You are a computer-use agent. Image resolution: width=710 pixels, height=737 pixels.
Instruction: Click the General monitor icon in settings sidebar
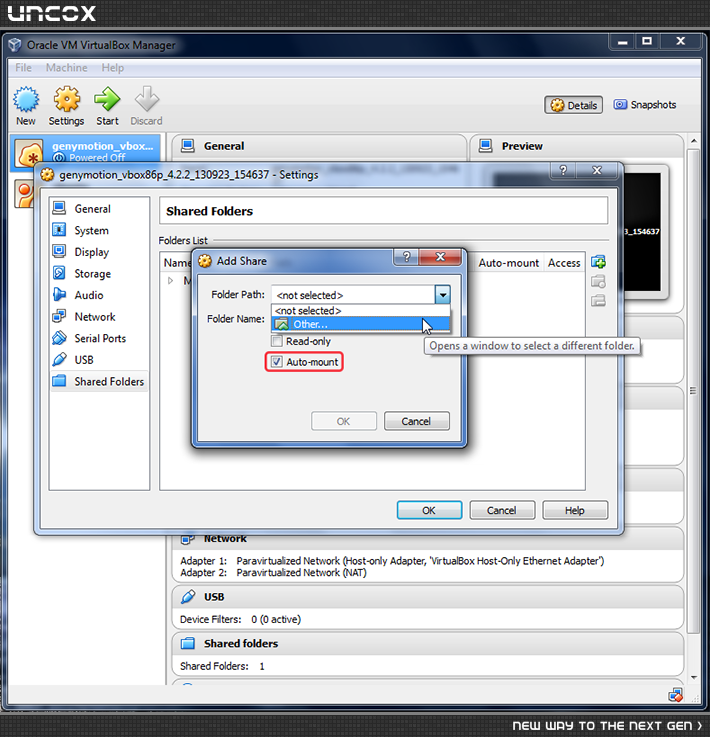coord(59,208)
